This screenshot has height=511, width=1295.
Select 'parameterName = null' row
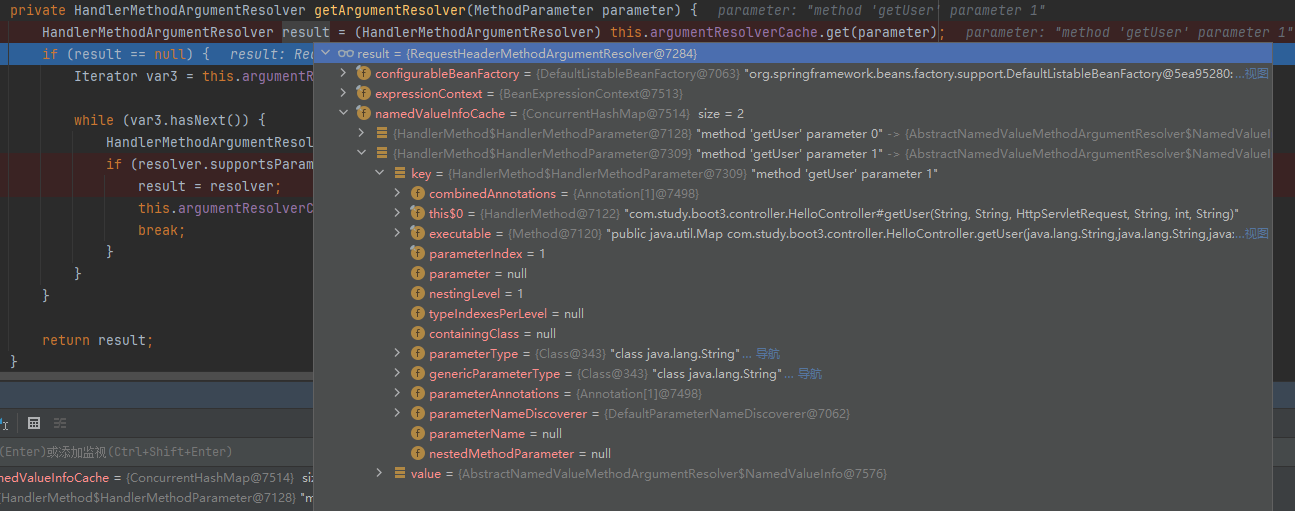click(x=495, y=433)
